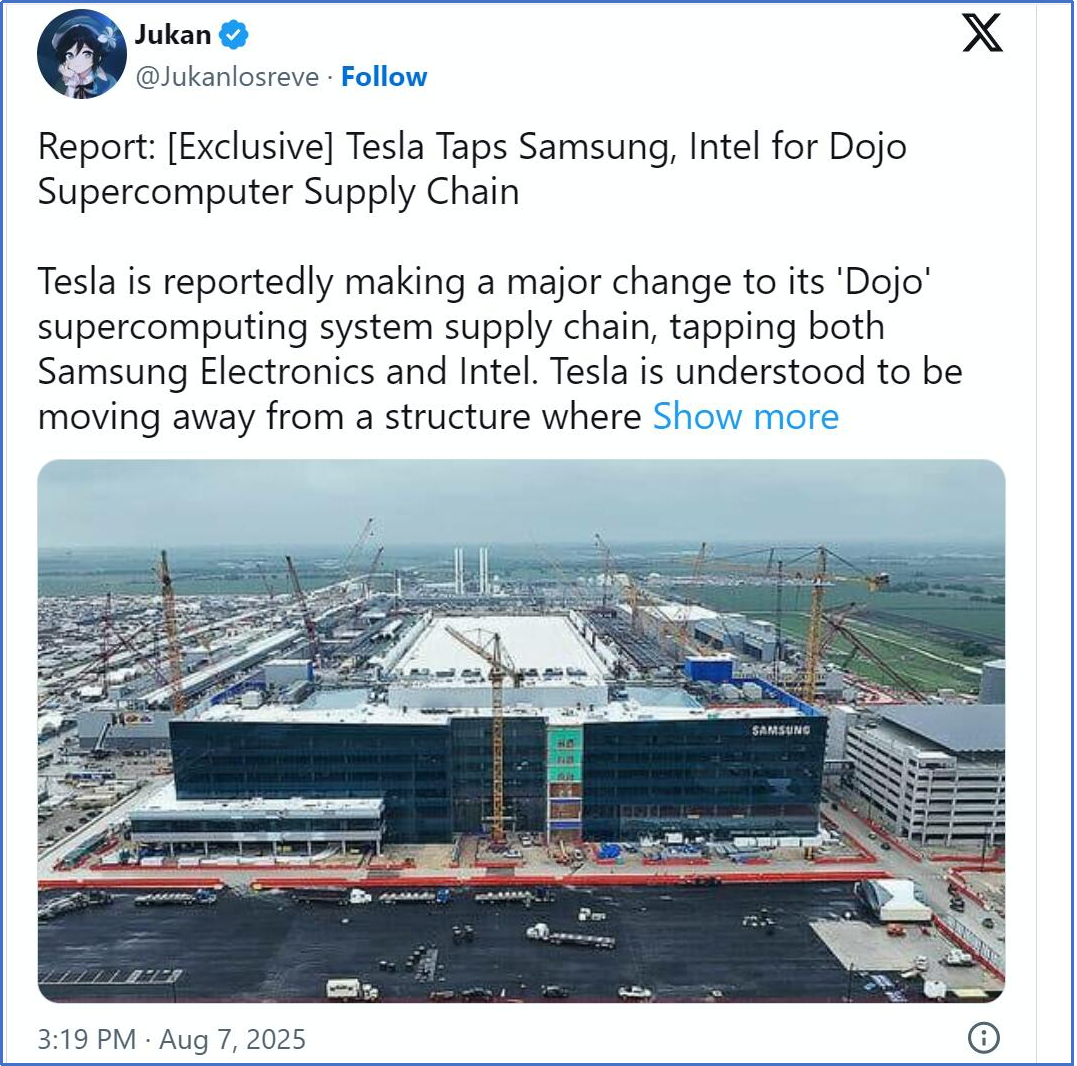
Task: Click the words 'Supercomputer Supply Chain' in the headline
Action: (278, 191)
